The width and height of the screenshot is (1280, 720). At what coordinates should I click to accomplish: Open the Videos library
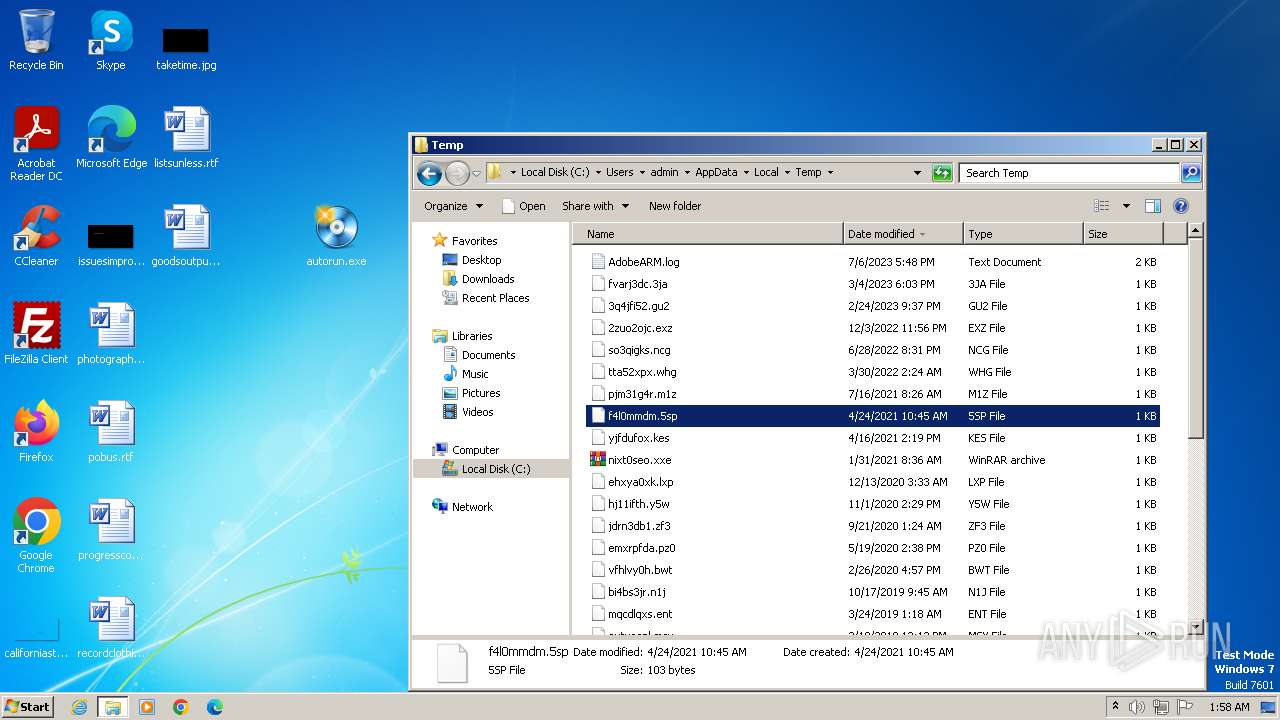coord(477,412)
